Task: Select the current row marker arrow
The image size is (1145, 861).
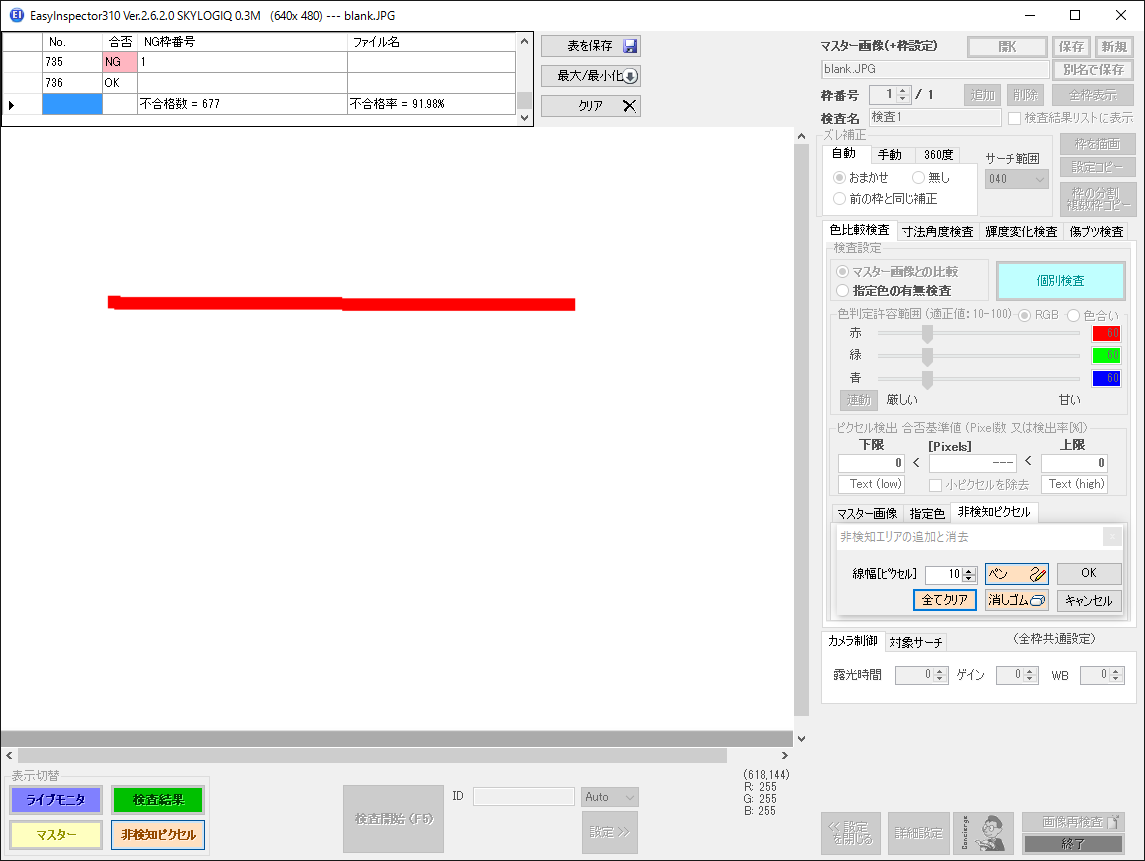Action: [12, 105]
